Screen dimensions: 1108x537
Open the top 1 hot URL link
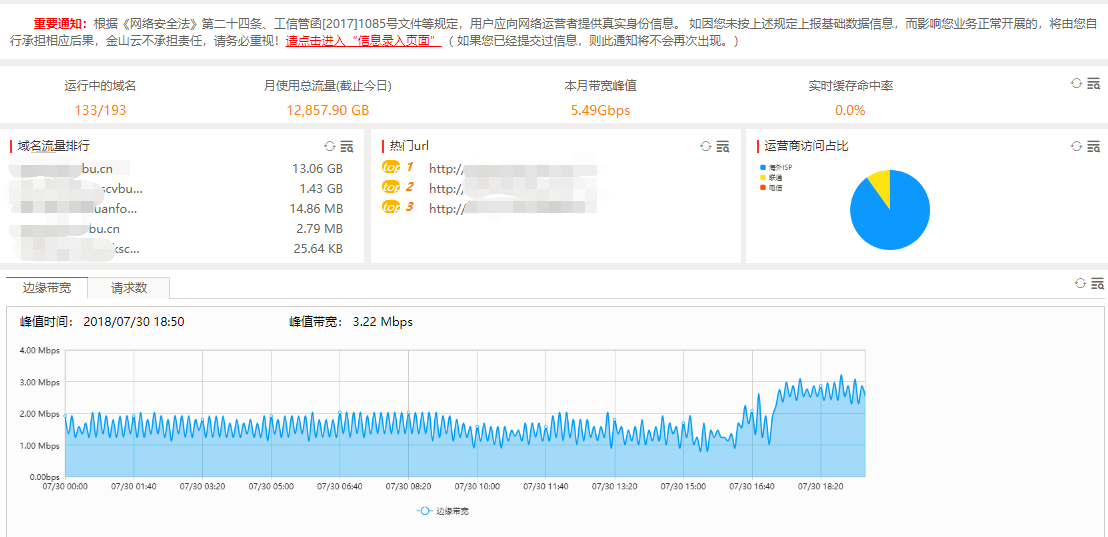click(510, 169)
